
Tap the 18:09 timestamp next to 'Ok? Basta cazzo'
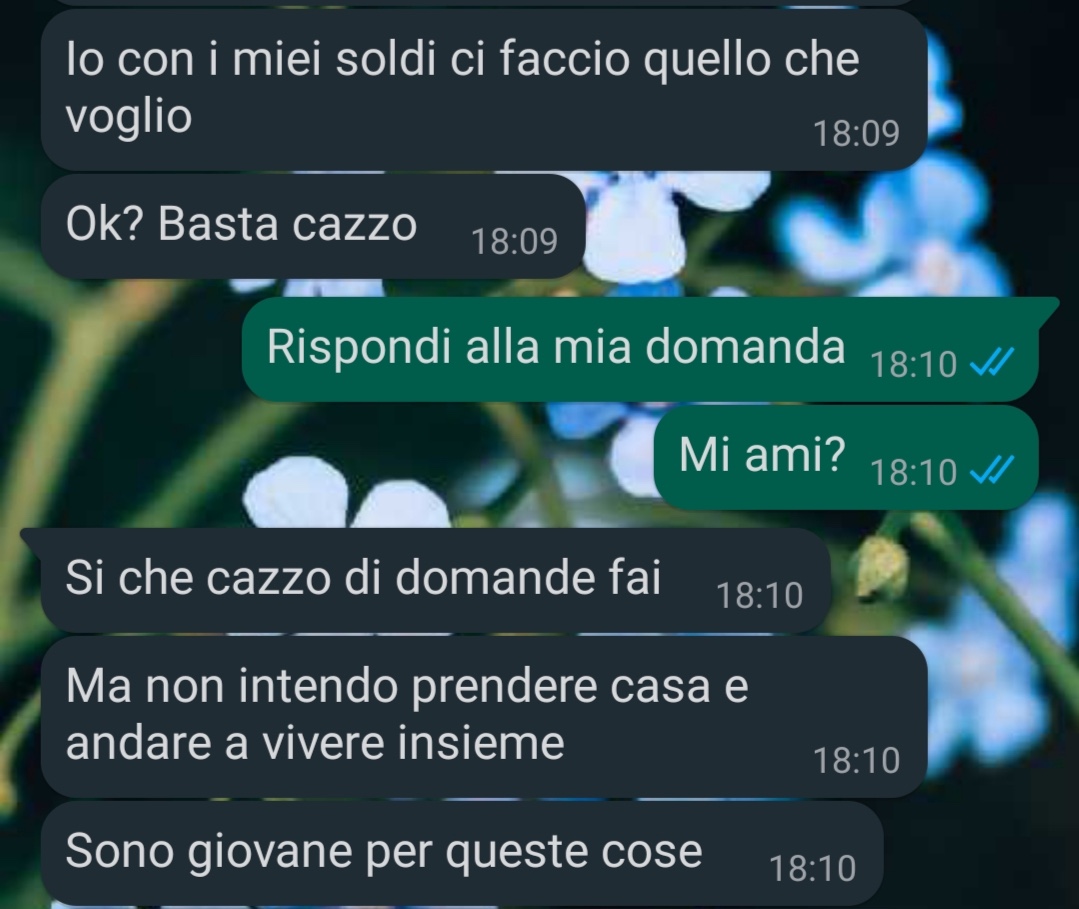tap(514, 242)
